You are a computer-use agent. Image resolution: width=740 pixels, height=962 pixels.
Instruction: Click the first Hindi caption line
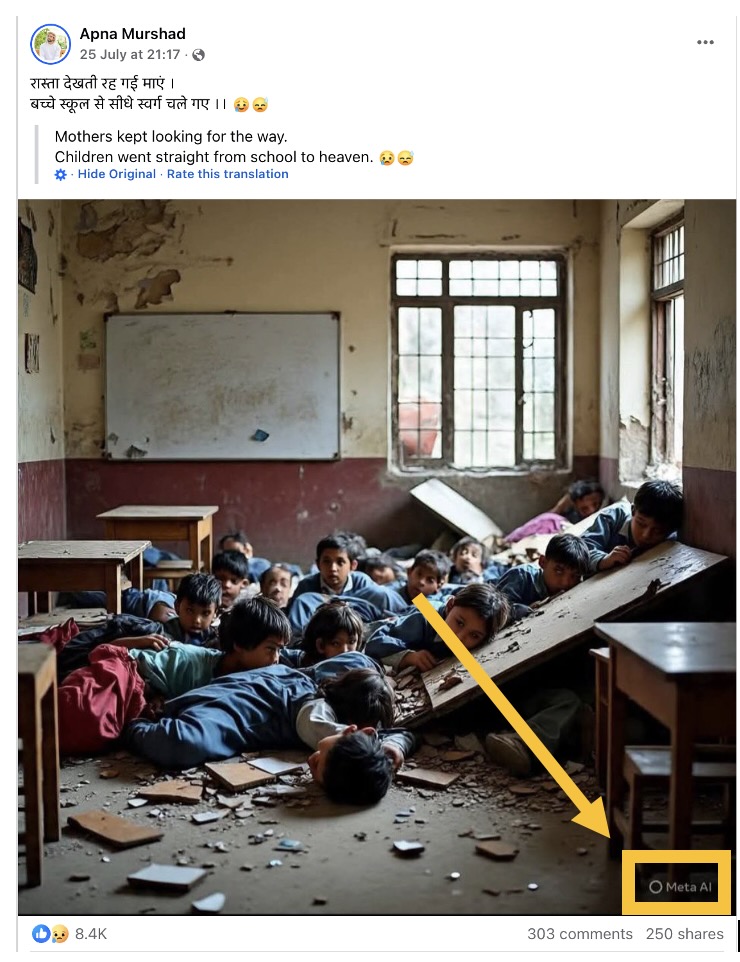(x=103, y=83)
